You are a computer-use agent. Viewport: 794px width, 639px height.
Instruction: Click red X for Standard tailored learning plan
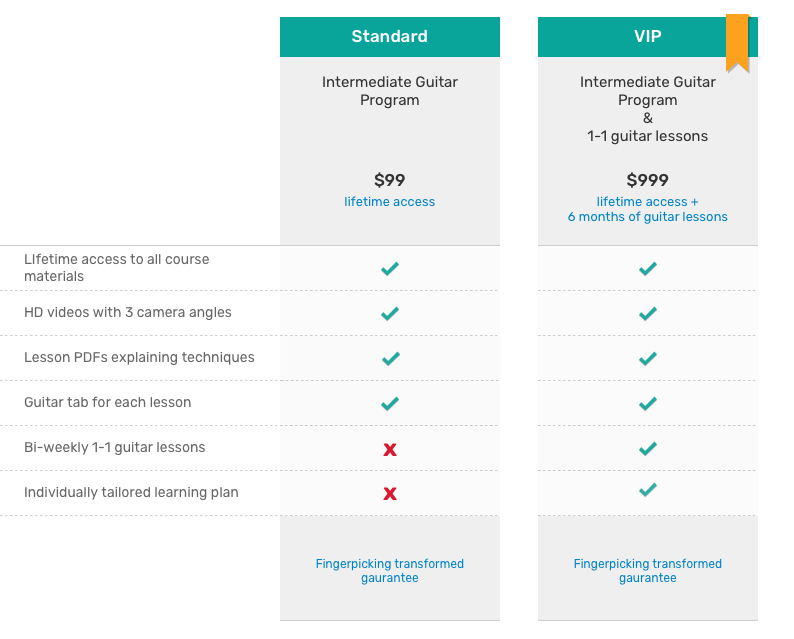tap(390, 493)
